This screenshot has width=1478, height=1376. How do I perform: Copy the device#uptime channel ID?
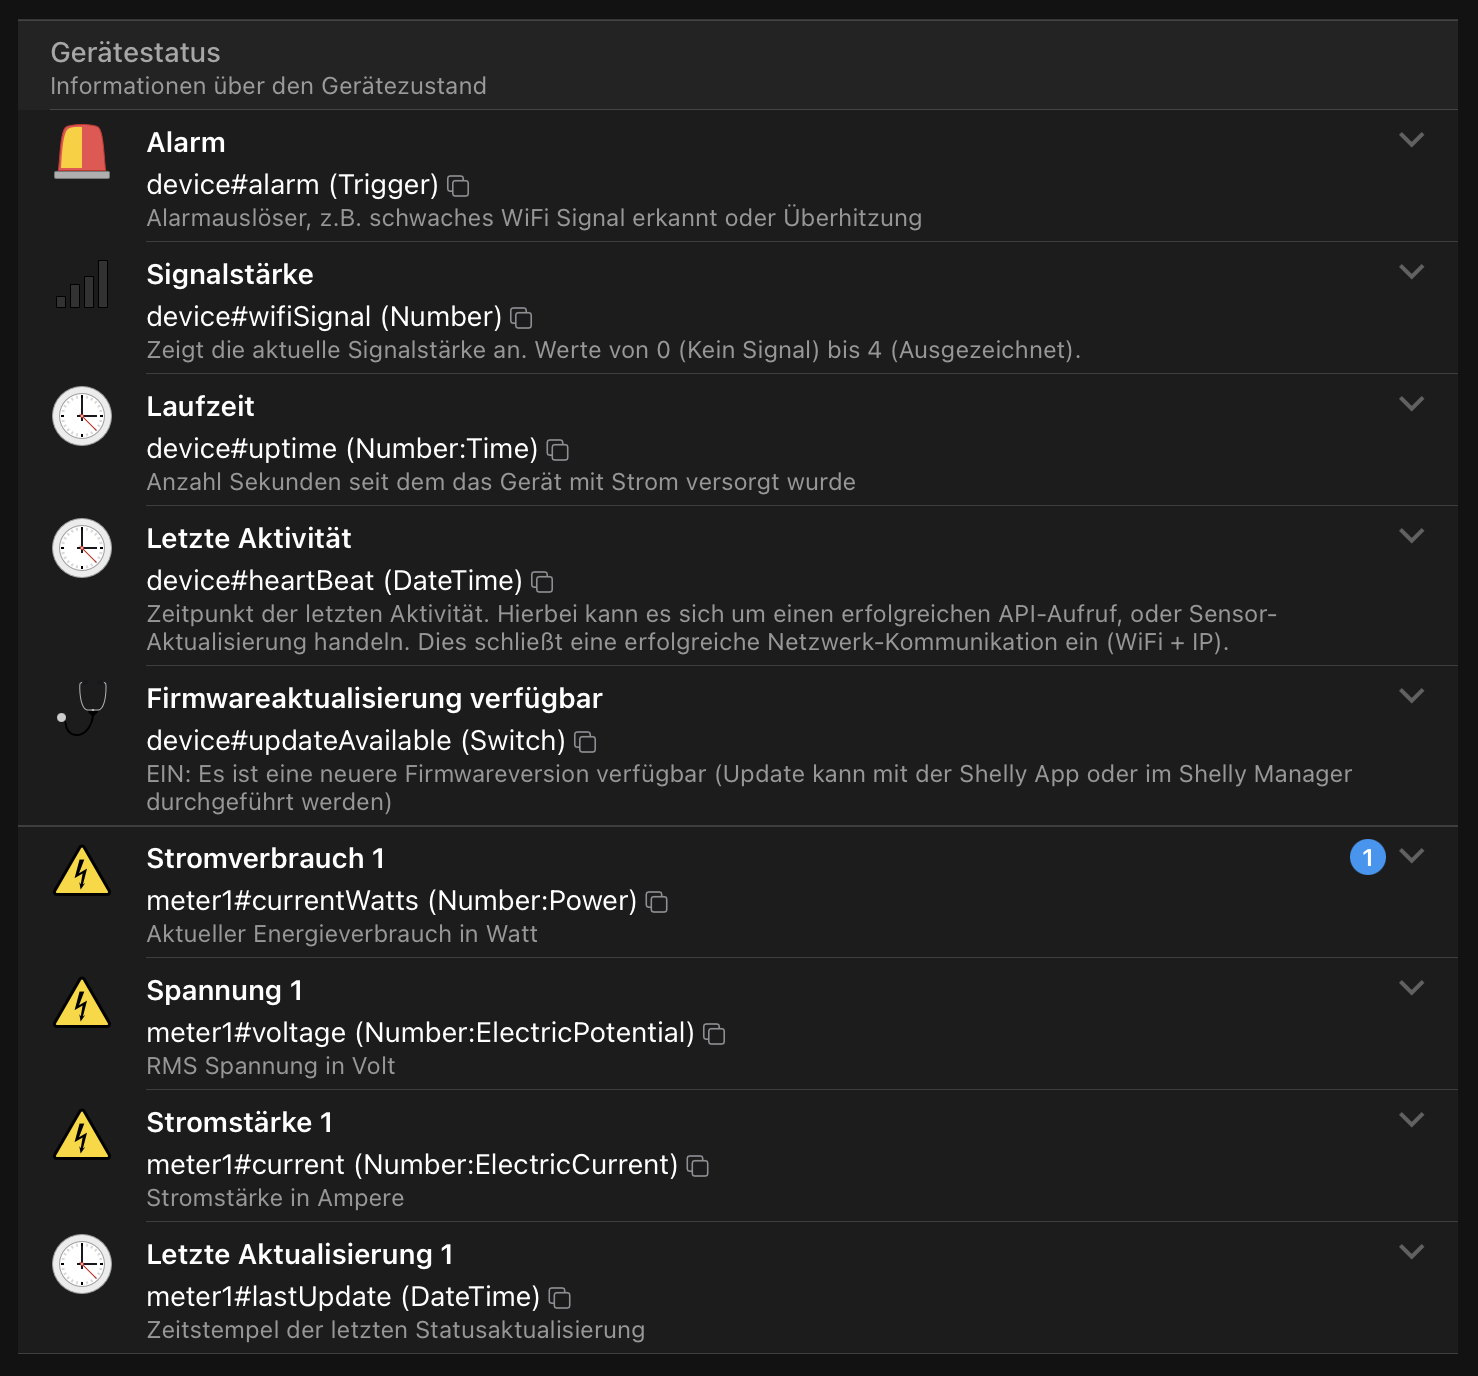(558, 450)
